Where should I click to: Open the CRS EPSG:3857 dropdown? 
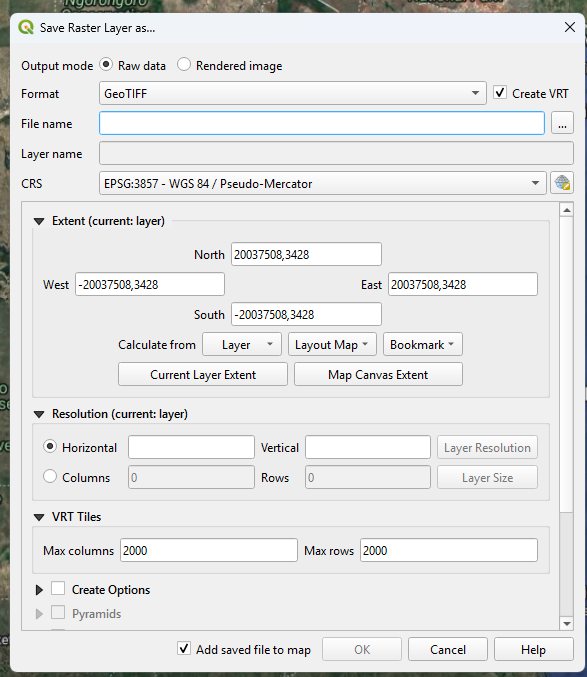[x=322, y=183]
